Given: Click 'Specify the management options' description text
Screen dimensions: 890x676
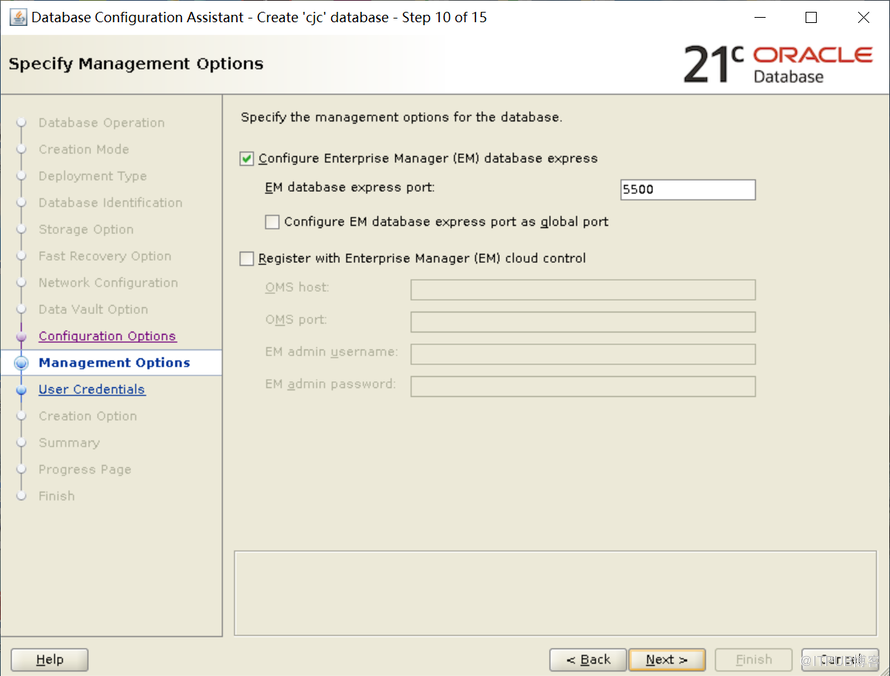Looking at the screenshot, I should coord(401,117).
